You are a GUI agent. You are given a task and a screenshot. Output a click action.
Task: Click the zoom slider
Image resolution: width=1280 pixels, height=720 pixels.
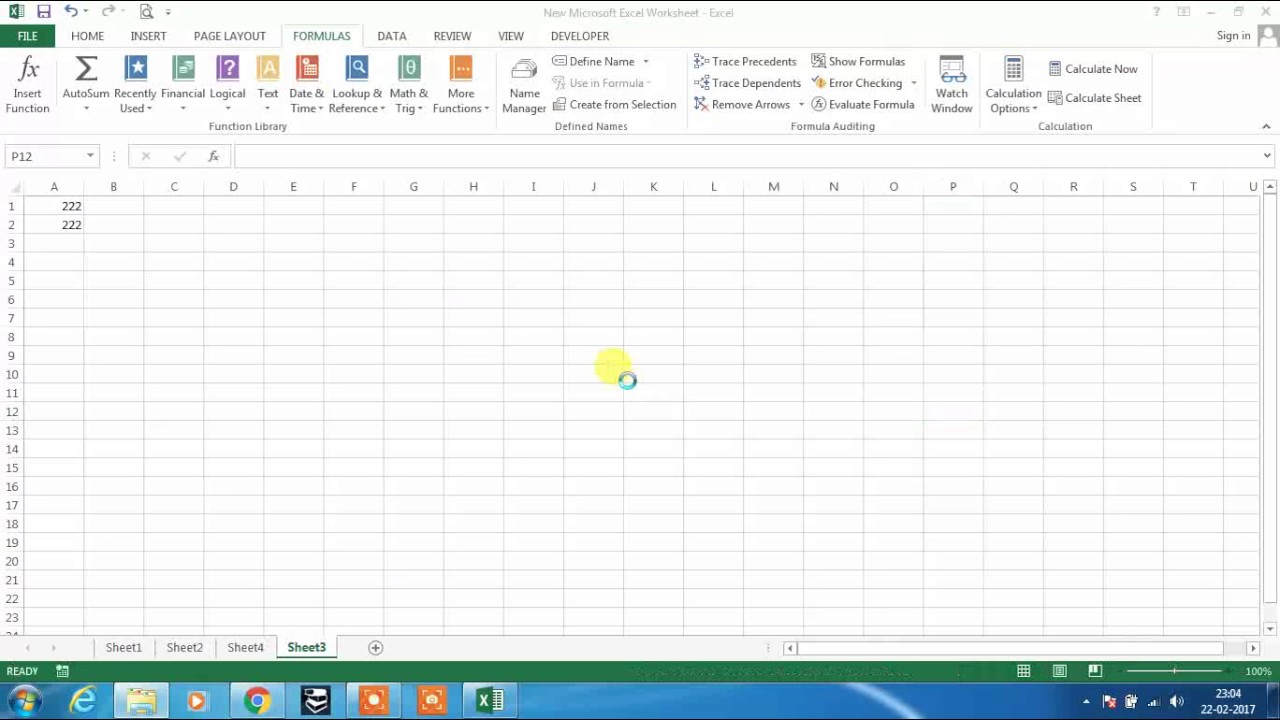(1174, 671)
